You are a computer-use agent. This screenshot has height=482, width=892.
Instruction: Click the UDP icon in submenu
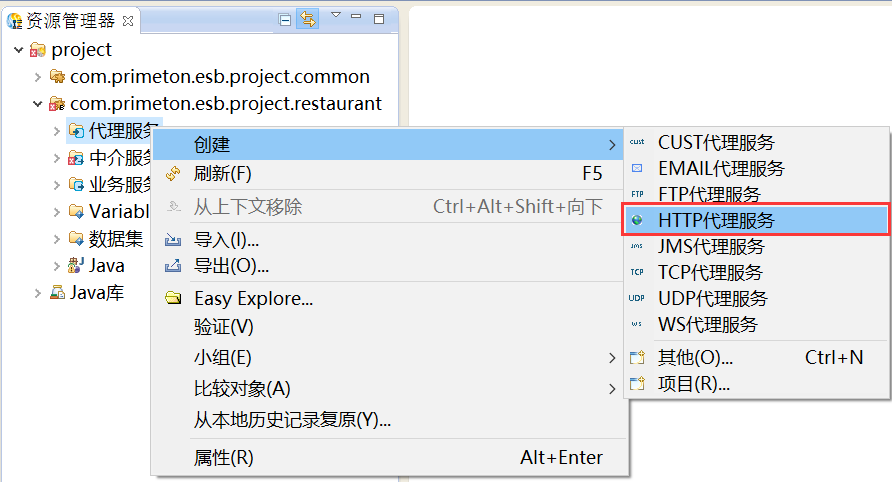point(637,298)
